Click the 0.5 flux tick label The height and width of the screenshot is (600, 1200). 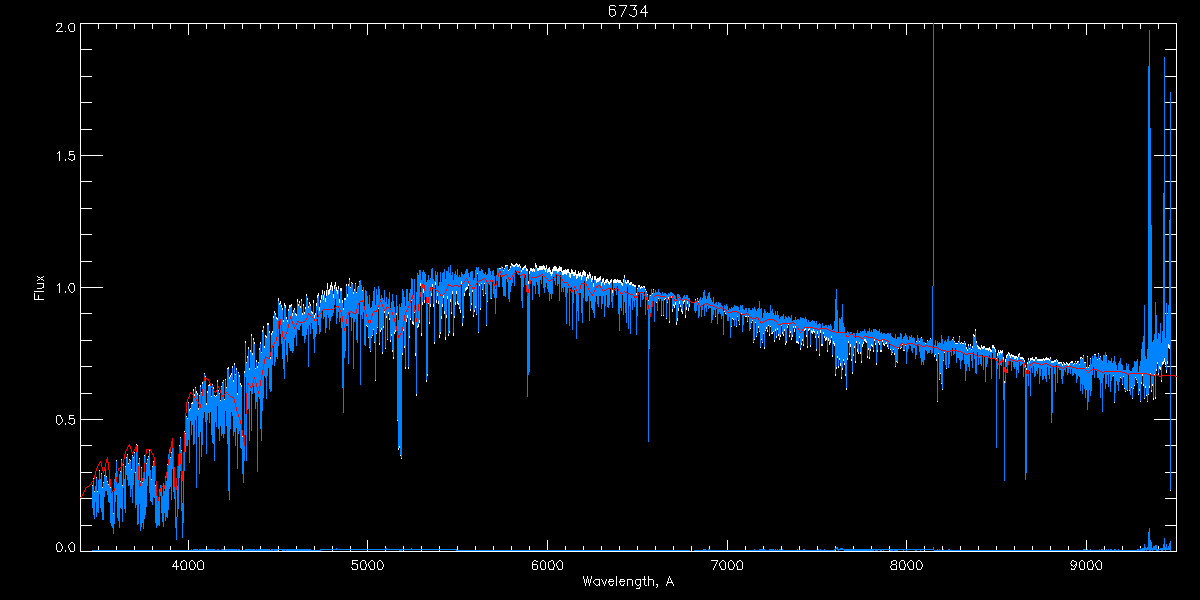pos(65,419)
